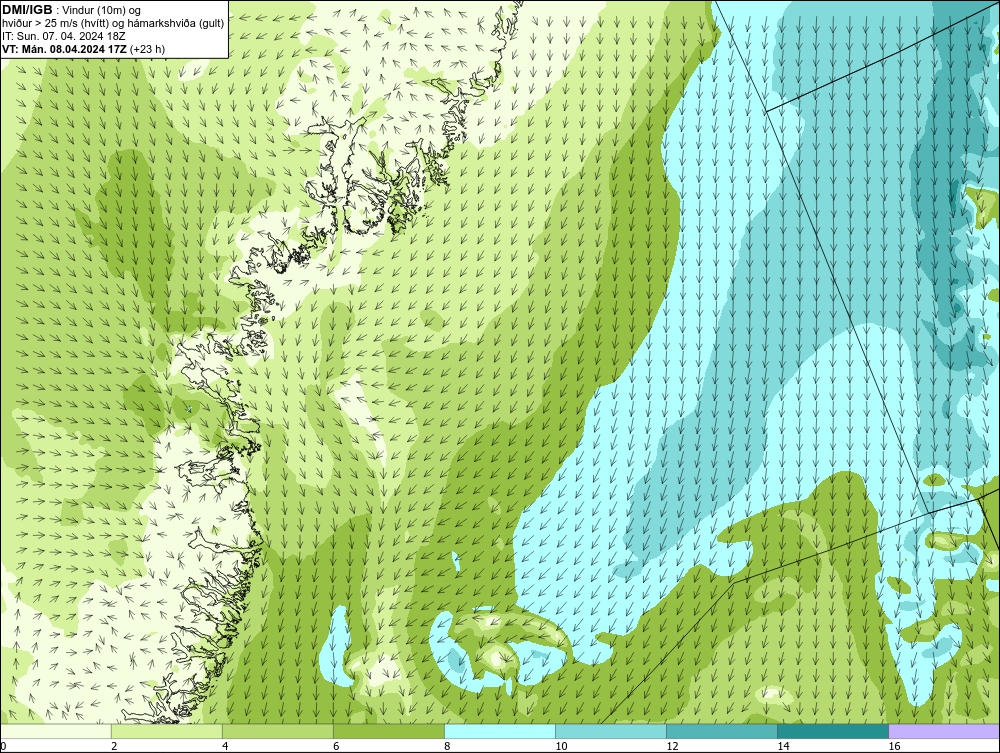
Task: Click the 2–4 m/s light green swatch
Action: pos(167,731)
